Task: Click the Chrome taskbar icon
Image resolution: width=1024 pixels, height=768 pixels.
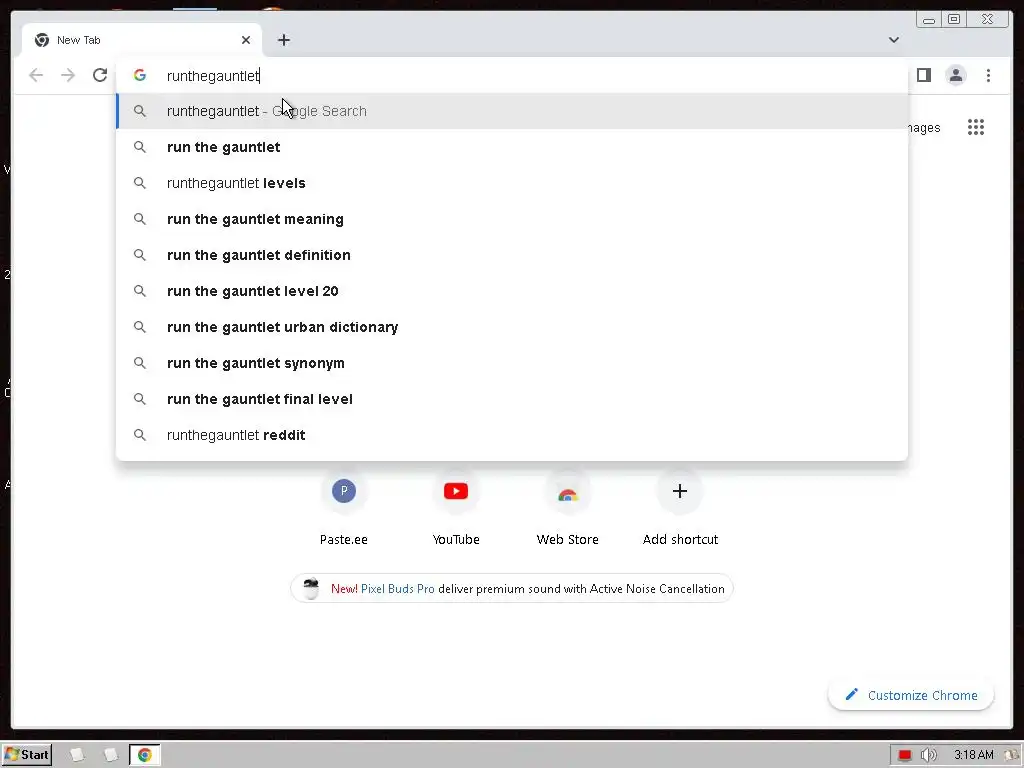Action: click(x=144, y=755)
